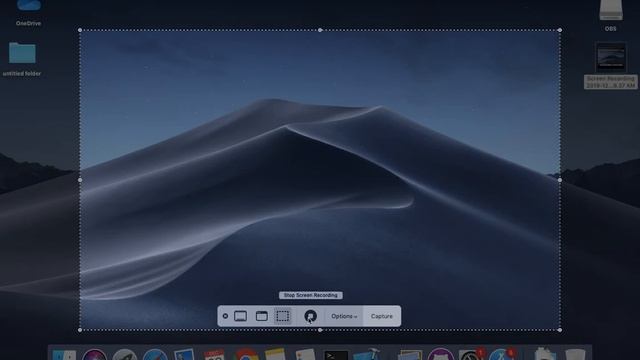Close the screenshot toolbar with the X button
The width and height of the screenshot is (640, 360).
tap(225, 316)
